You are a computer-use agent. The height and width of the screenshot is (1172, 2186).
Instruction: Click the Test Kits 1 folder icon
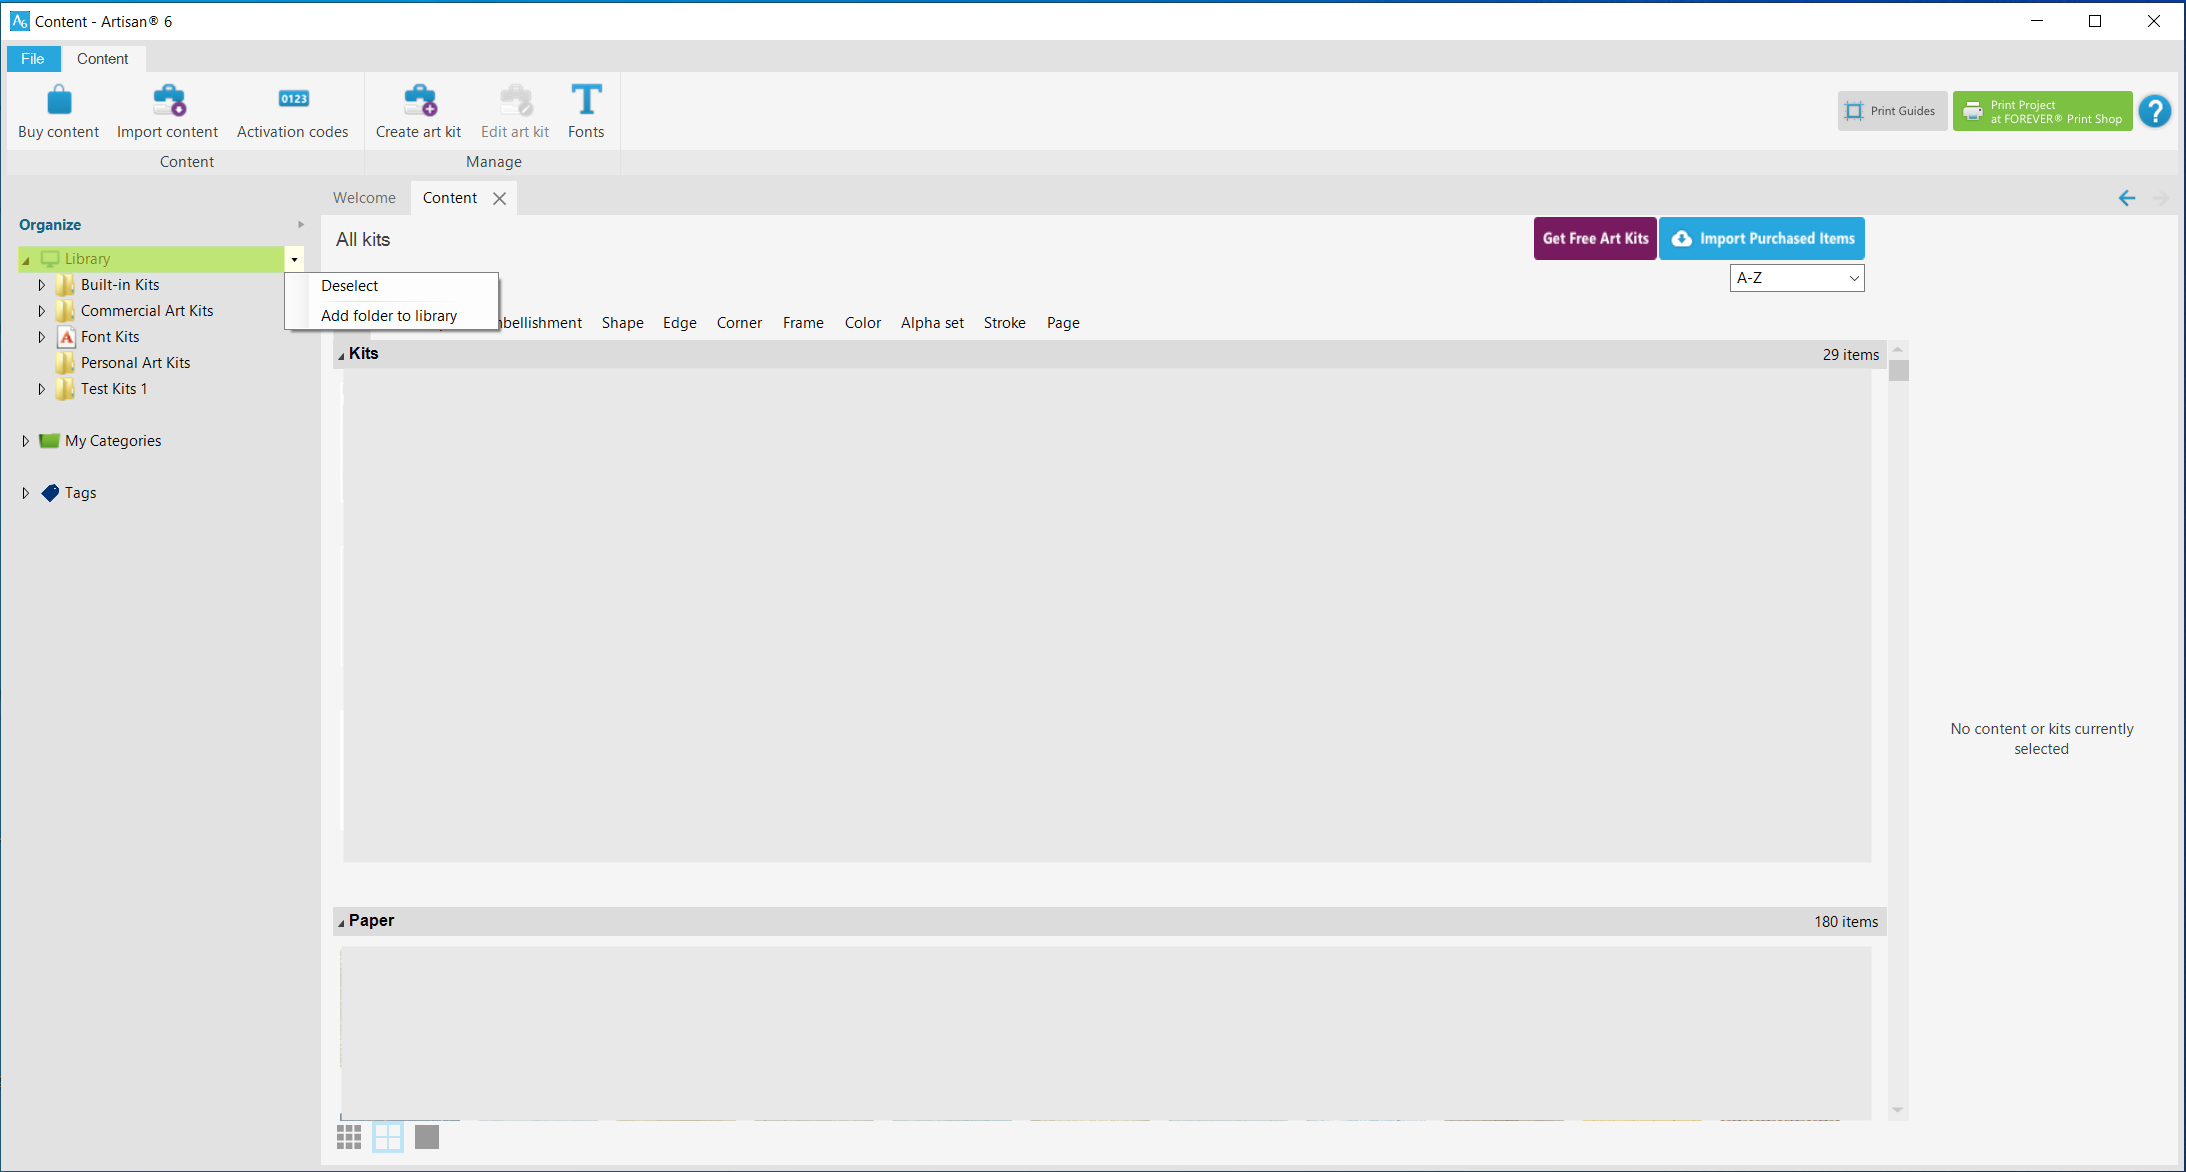tap(66, 389)
